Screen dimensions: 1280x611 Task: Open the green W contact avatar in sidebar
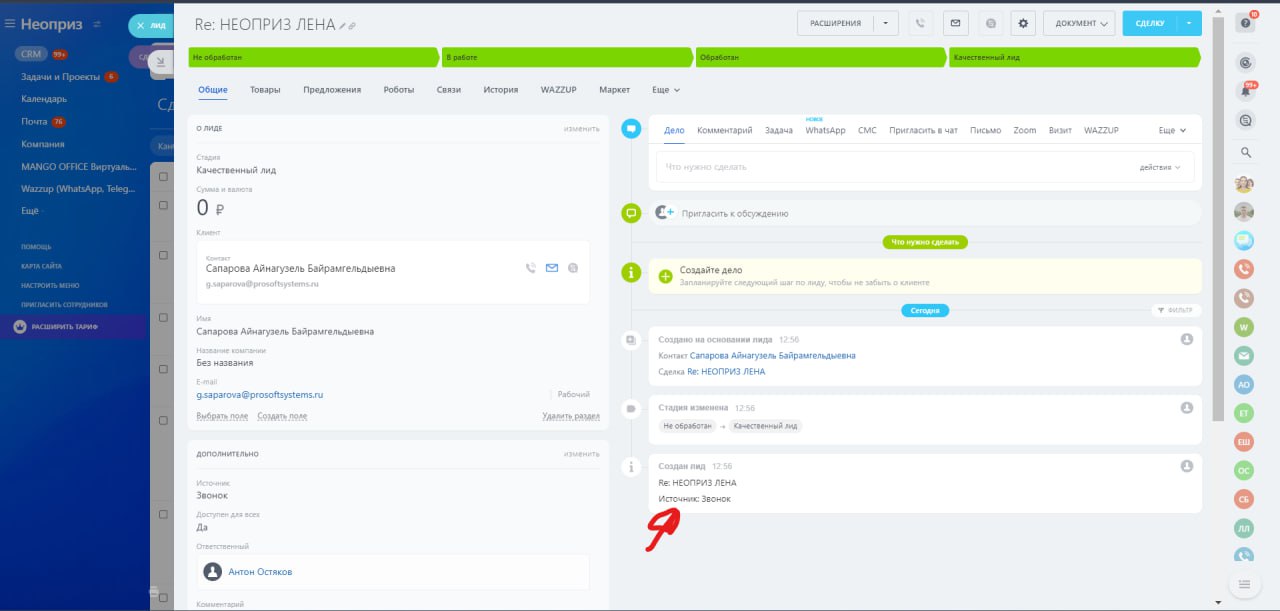(1245, 326)
